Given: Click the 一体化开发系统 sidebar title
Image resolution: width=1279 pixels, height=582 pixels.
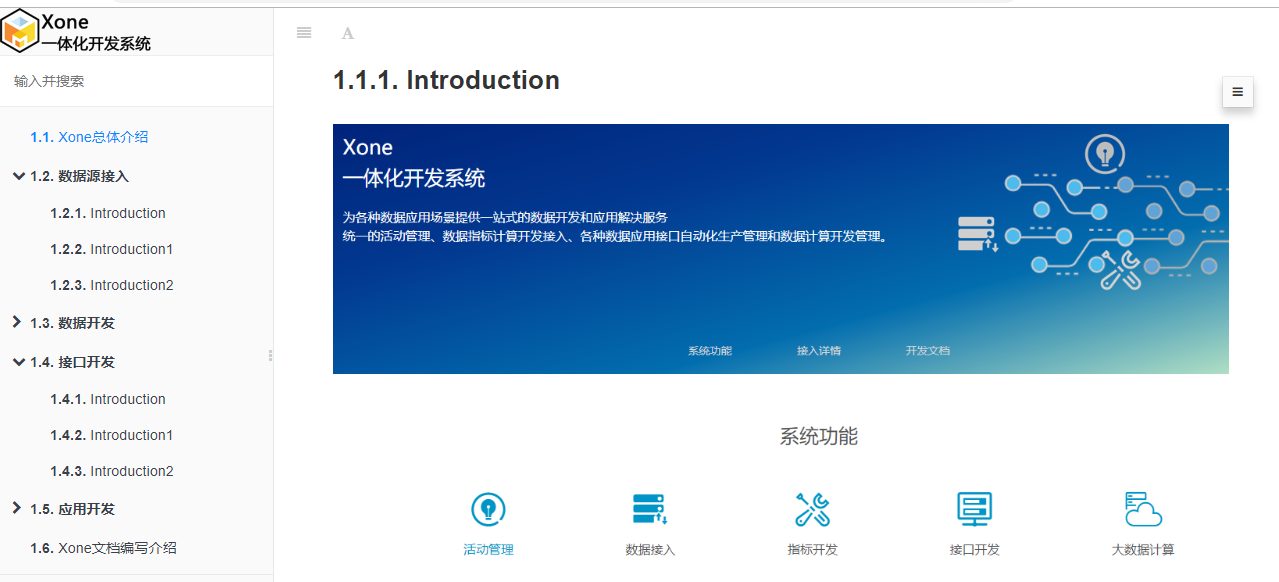Looking at the screenshot, I should coord(96,44).
